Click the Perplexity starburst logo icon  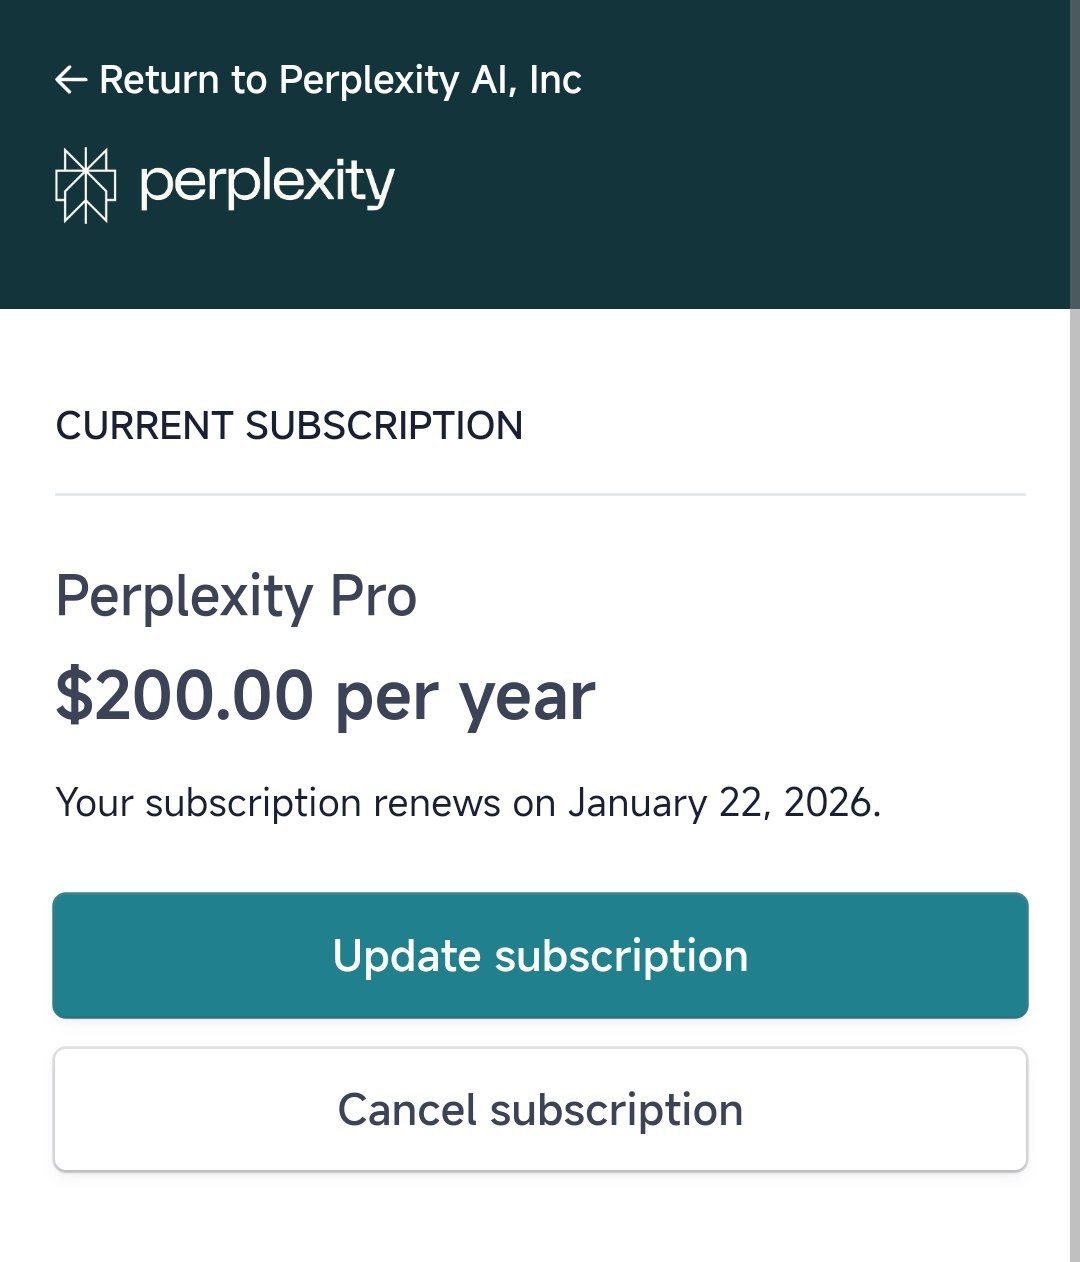pyautogui.click(x=85, y=185)
